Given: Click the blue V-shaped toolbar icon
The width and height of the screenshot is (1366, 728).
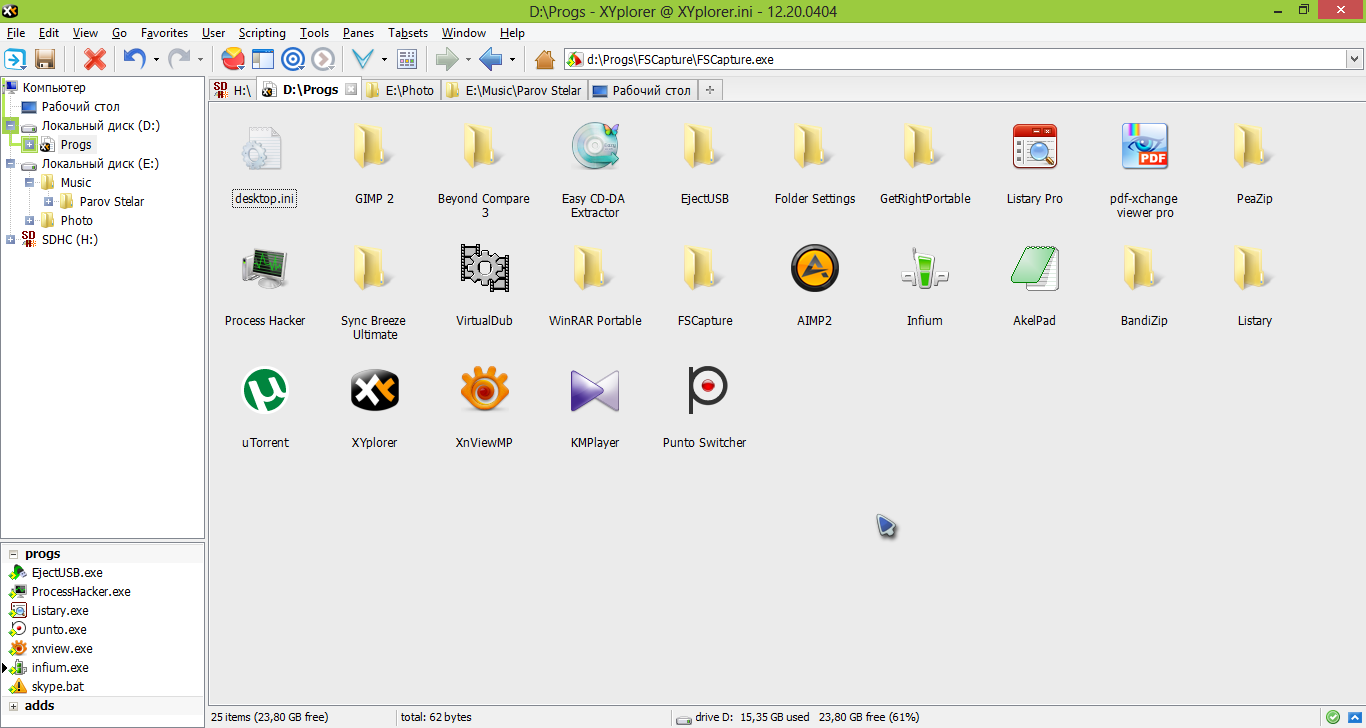Looking at the screenshot, I should coord(362,59).
